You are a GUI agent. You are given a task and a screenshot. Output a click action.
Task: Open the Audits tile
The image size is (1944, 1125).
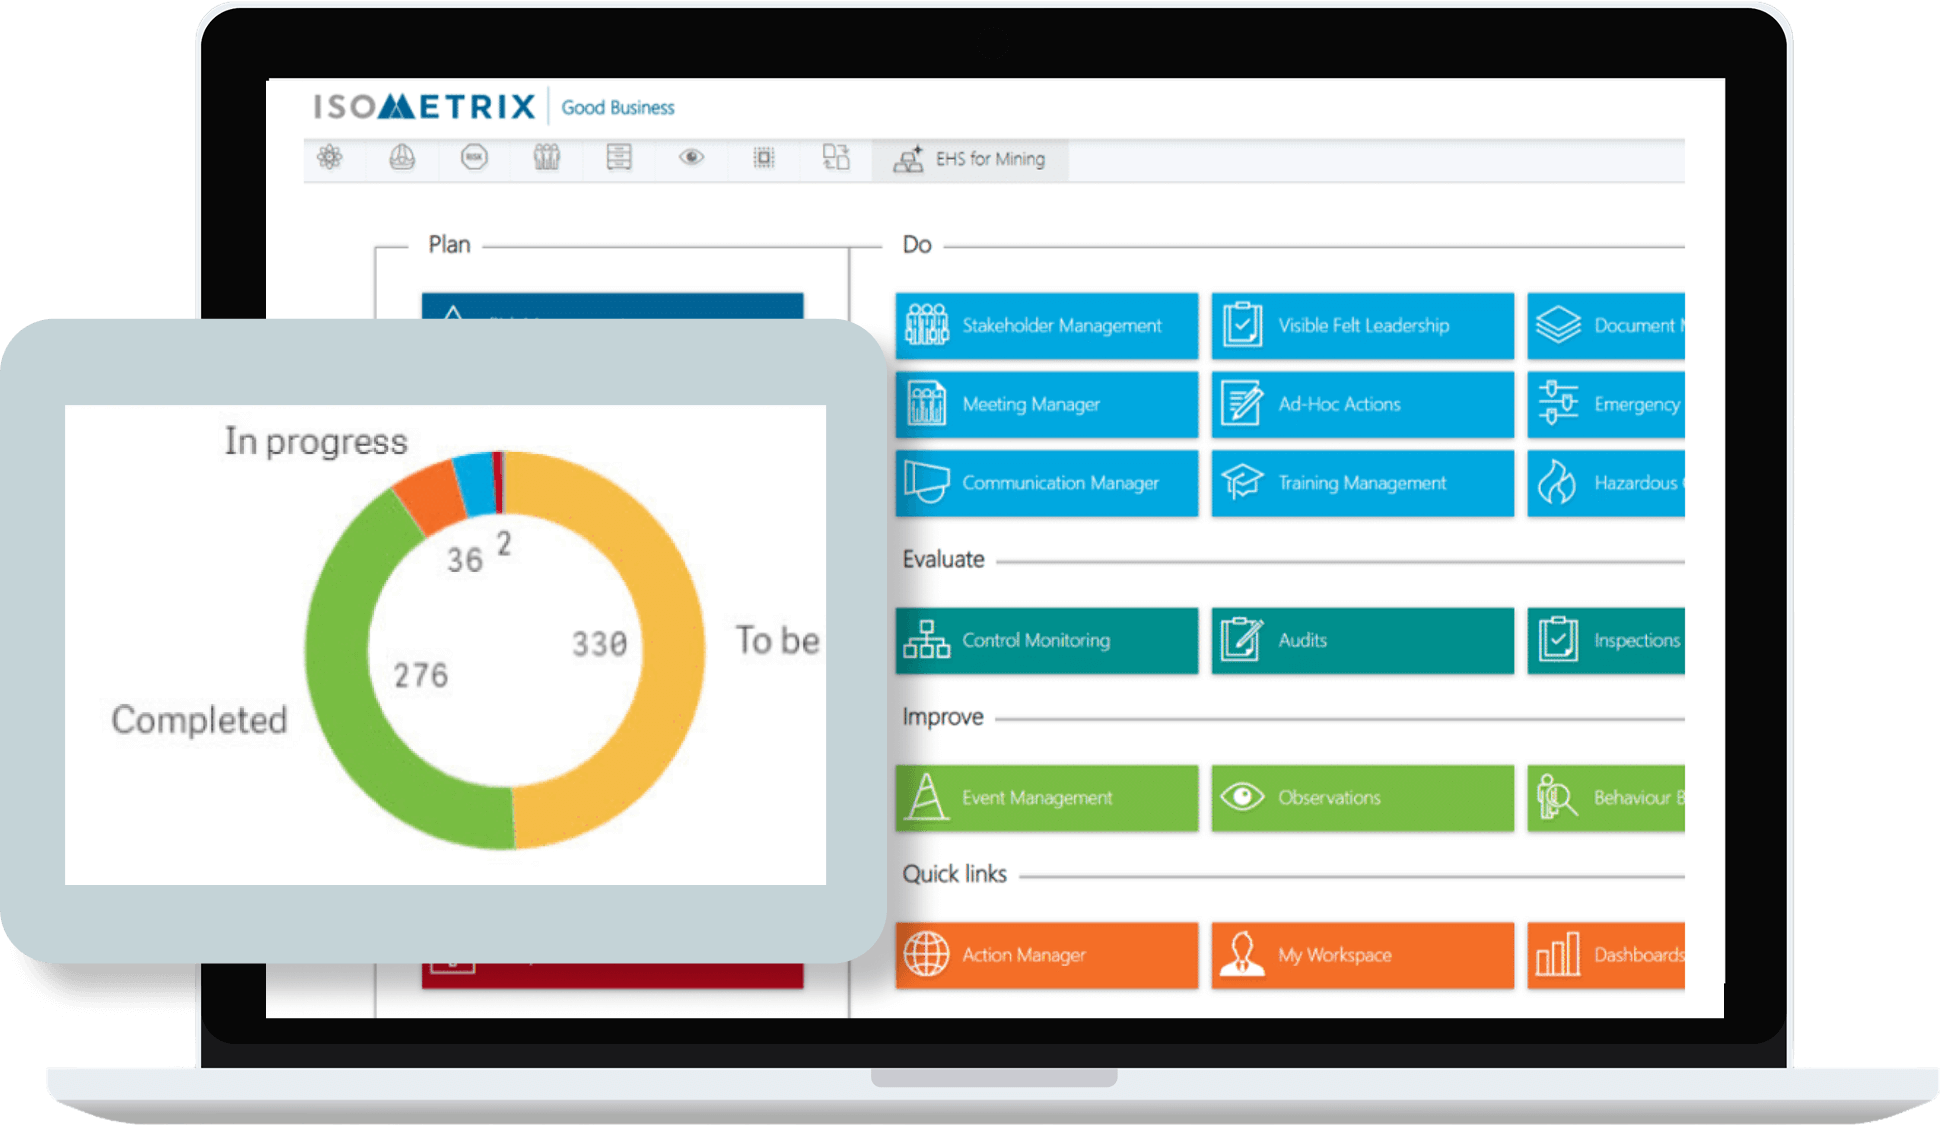[x=1362, y=640]
